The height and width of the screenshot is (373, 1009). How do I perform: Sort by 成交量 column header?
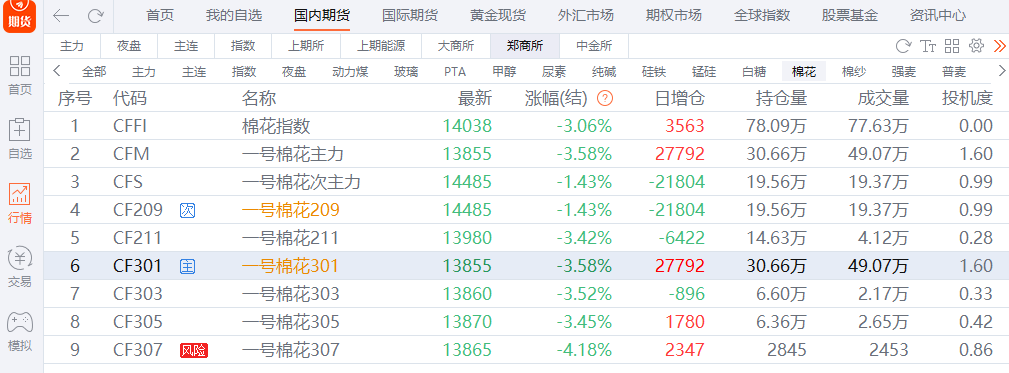click(x=883, y=98)
